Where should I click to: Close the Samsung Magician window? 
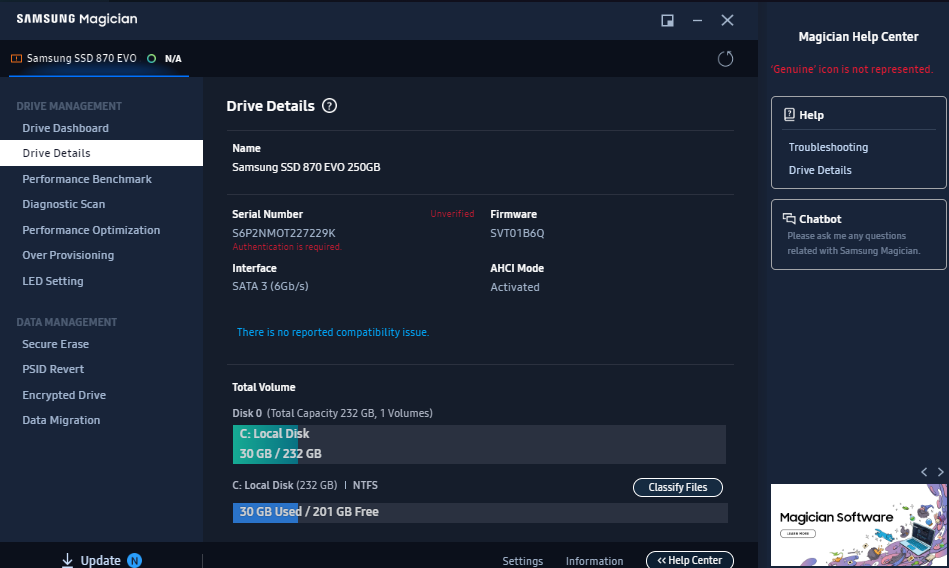727,21
